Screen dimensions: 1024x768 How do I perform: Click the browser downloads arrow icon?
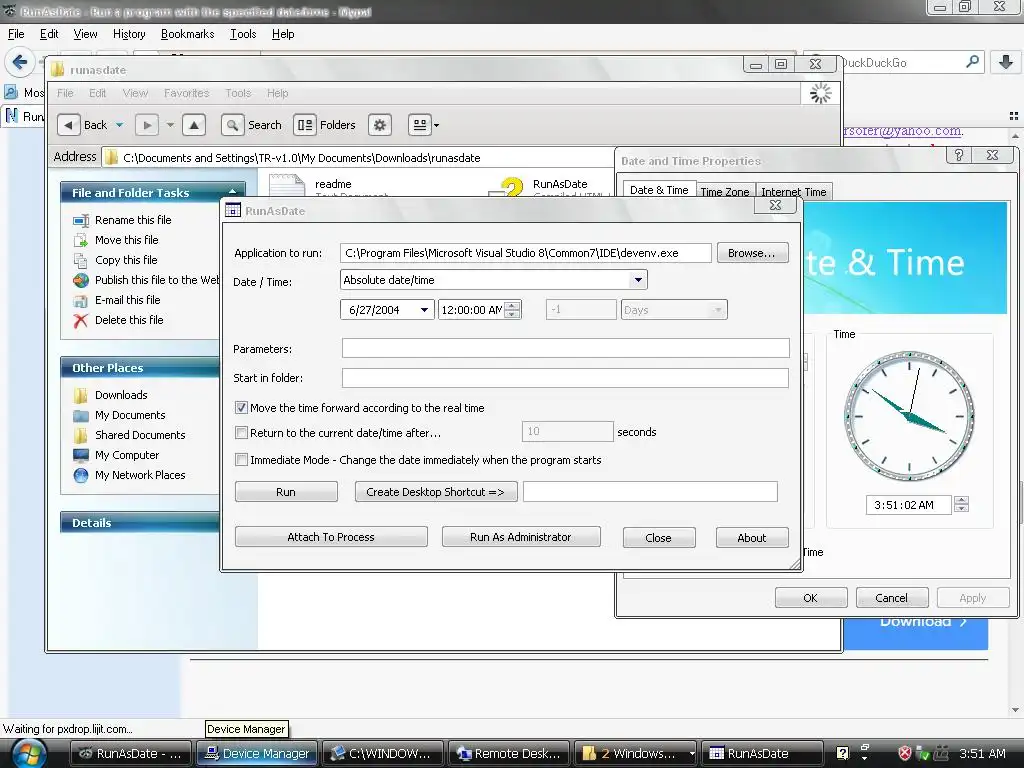point(1006,62)
